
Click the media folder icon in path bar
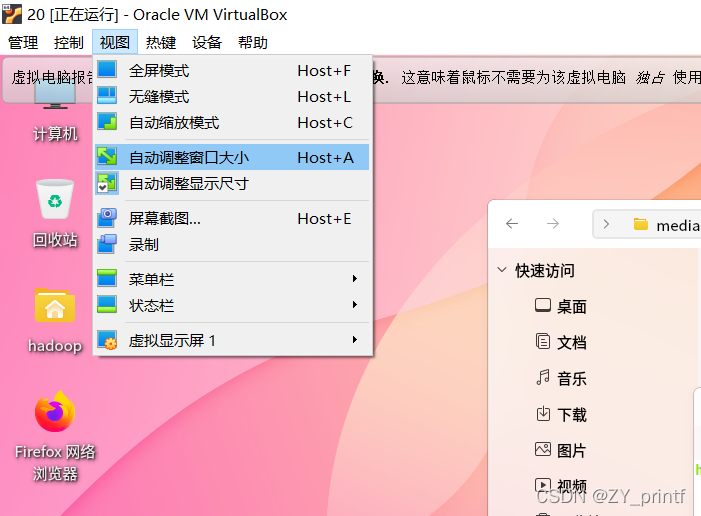pos(641,224)
